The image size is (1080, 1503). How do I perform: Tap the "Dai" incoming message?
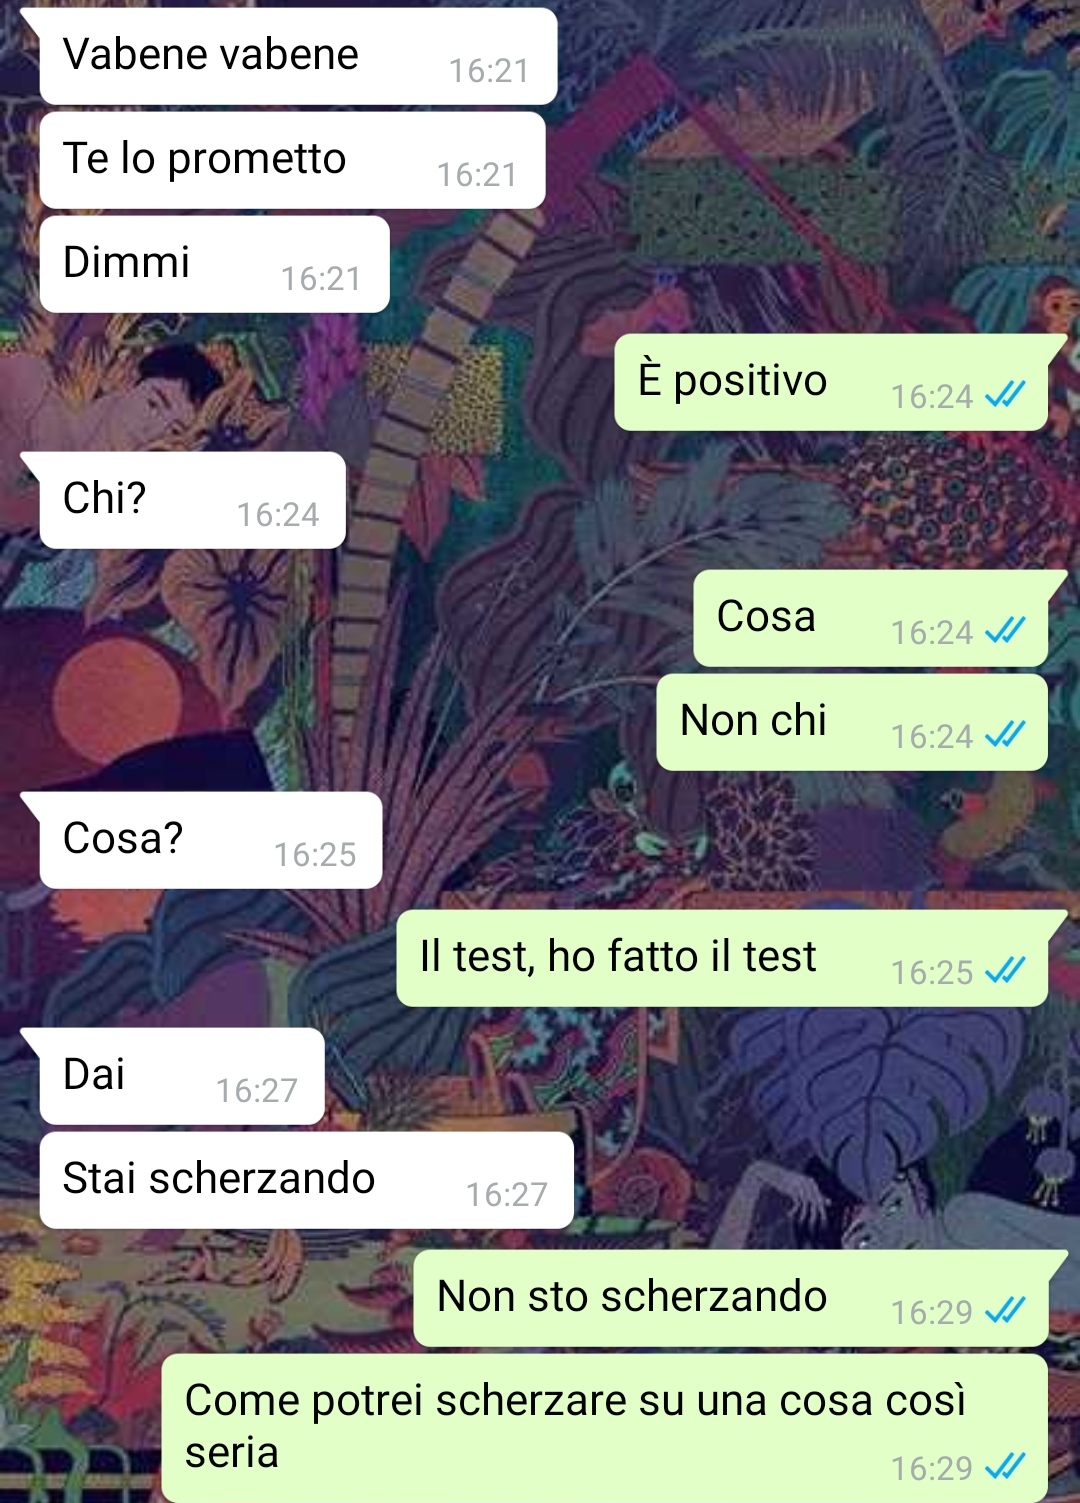[x=182, y=1076]
